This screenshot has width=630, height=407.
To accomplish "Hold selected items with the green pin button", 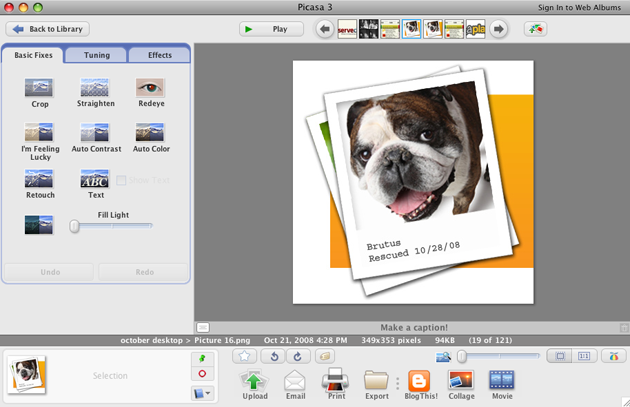I will (x=203, y=357).
